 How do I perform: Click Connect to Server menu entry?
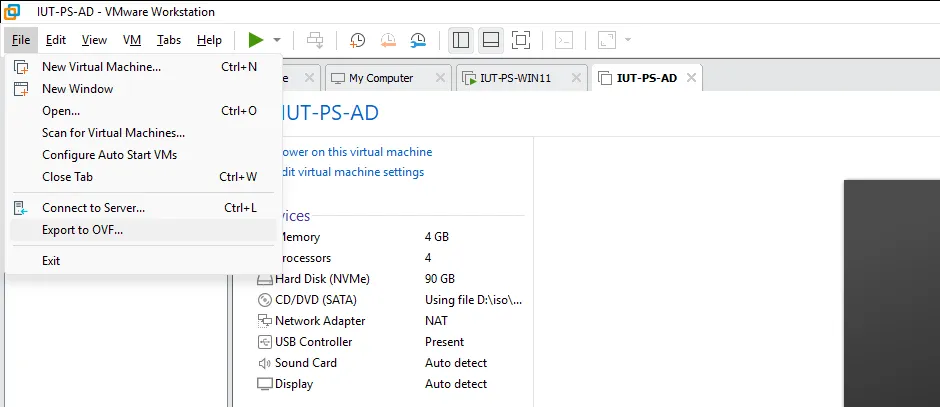(93, 208)
